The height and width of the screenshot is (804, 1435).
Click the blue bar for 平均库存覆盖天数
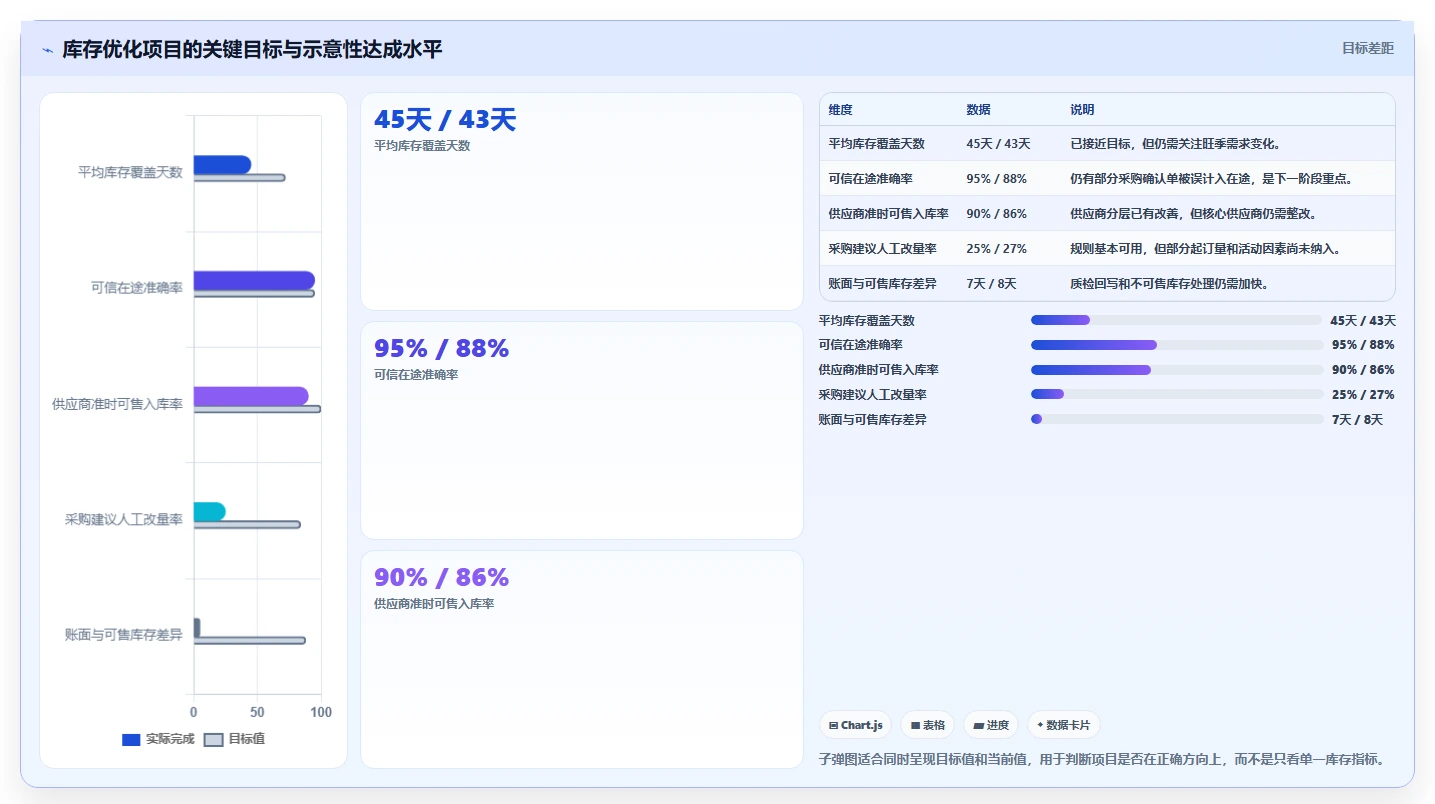[222, 165]
